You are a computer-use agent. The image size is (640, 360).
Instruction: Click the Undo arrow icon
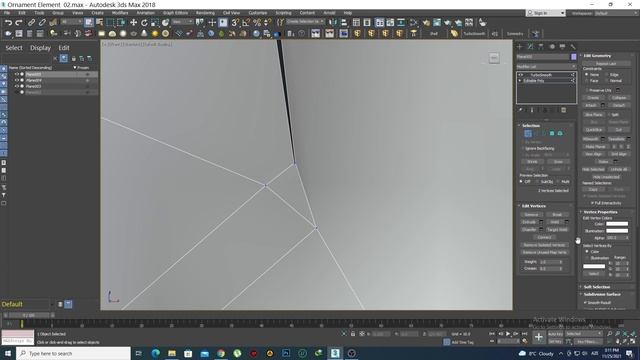(x=8, y=22)
